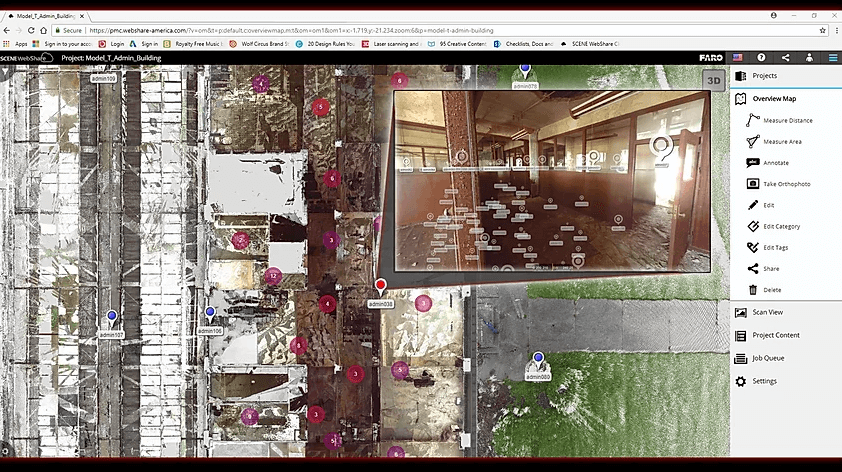Click the language flag icon in header
842x472 pixels.
click(x=737, y=57)
